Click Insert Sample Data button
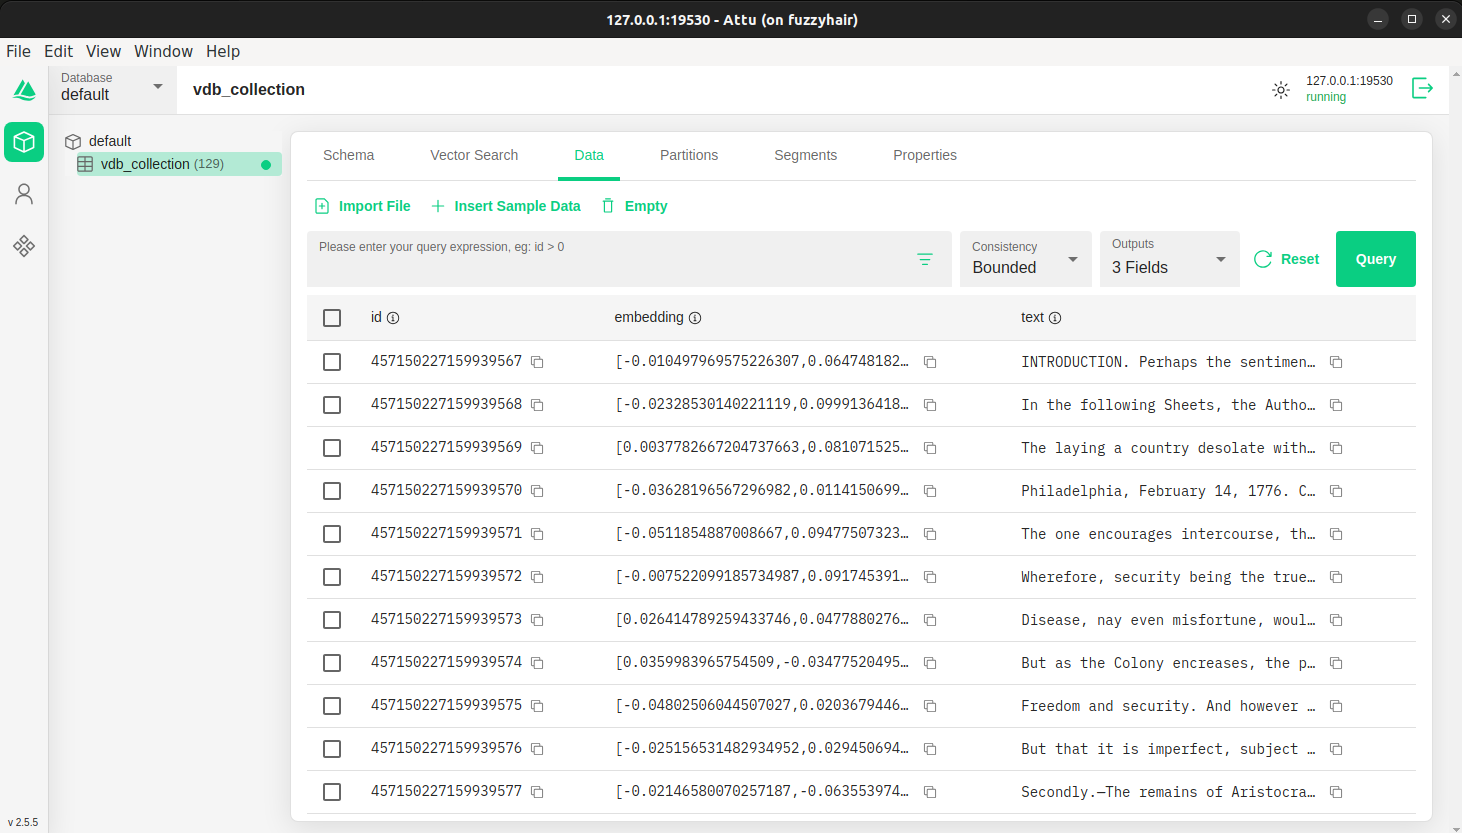 (506, 206)
